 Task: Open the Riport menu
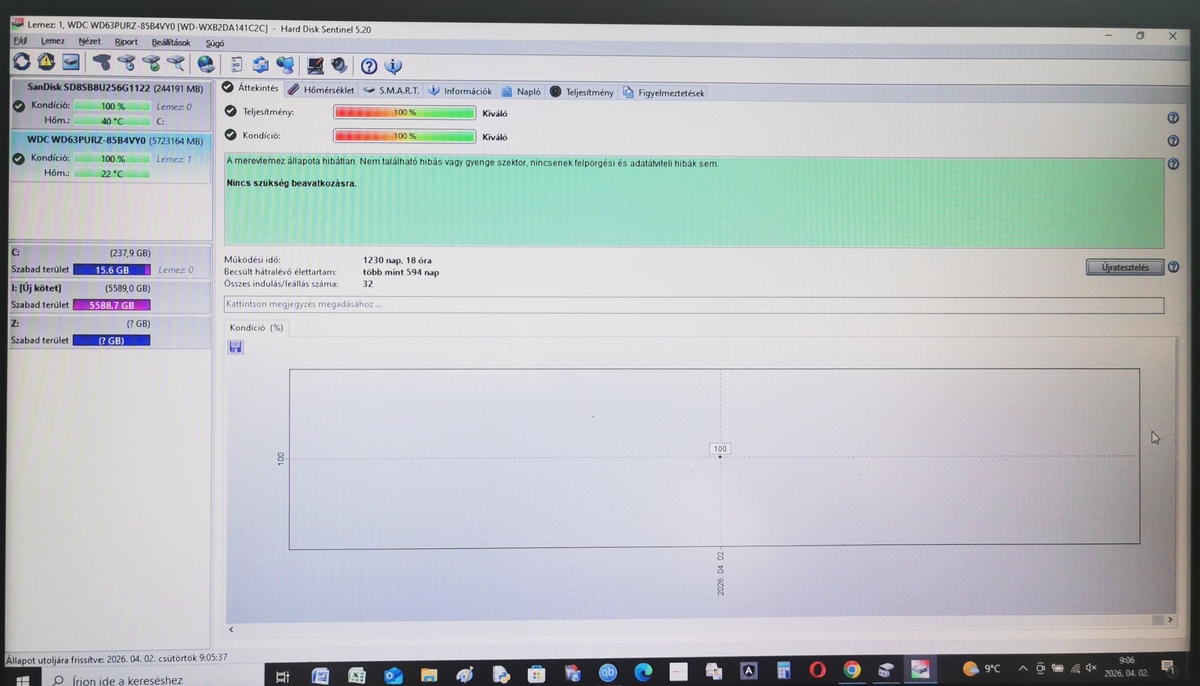pos(126,42)
